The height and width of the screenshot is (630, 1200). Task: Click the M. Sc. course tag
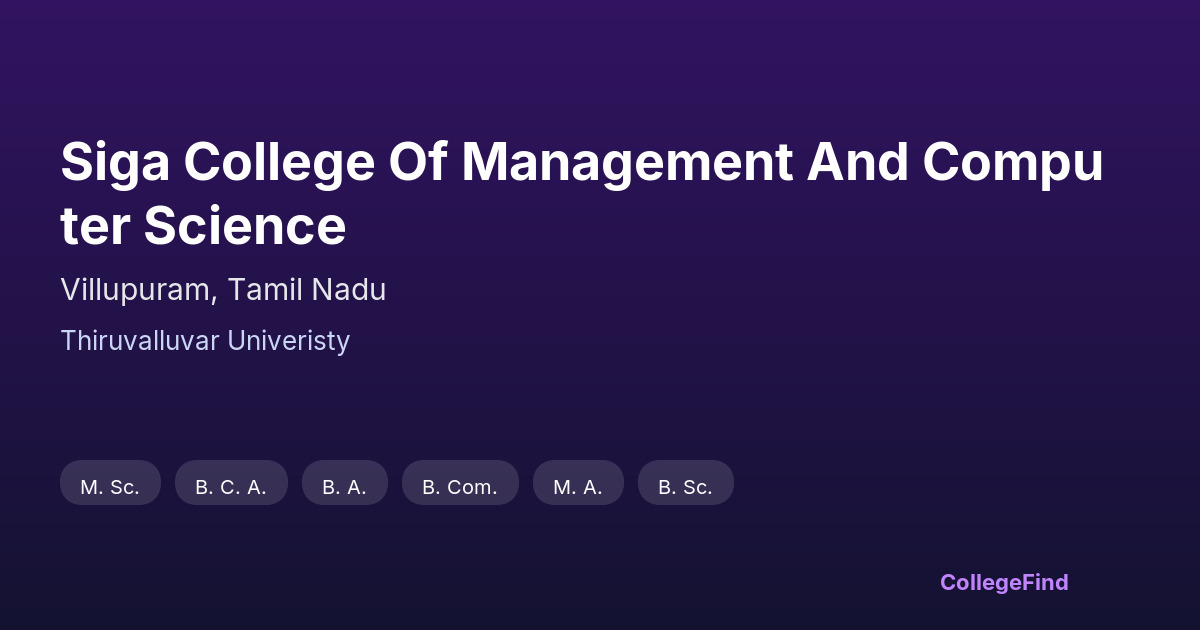(110, 487)
